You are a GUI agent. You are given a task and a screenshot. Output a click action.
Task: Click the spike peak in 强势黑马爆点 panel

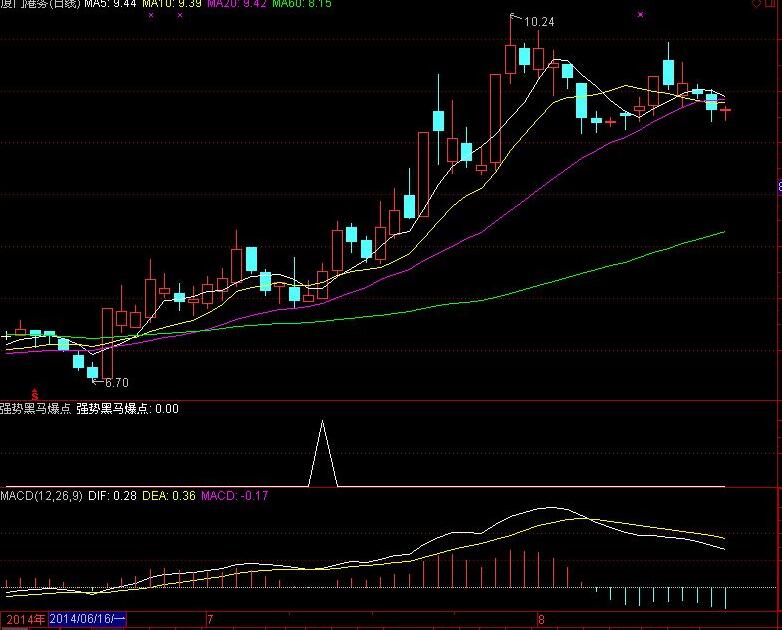(322, 423)
